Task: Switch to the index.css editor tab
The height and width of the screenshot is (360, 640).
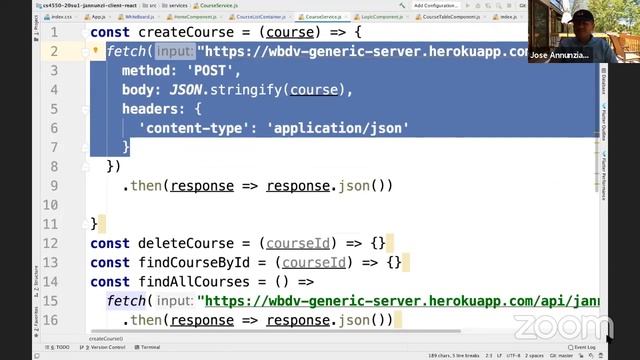Action: click(x=58, y=17)
